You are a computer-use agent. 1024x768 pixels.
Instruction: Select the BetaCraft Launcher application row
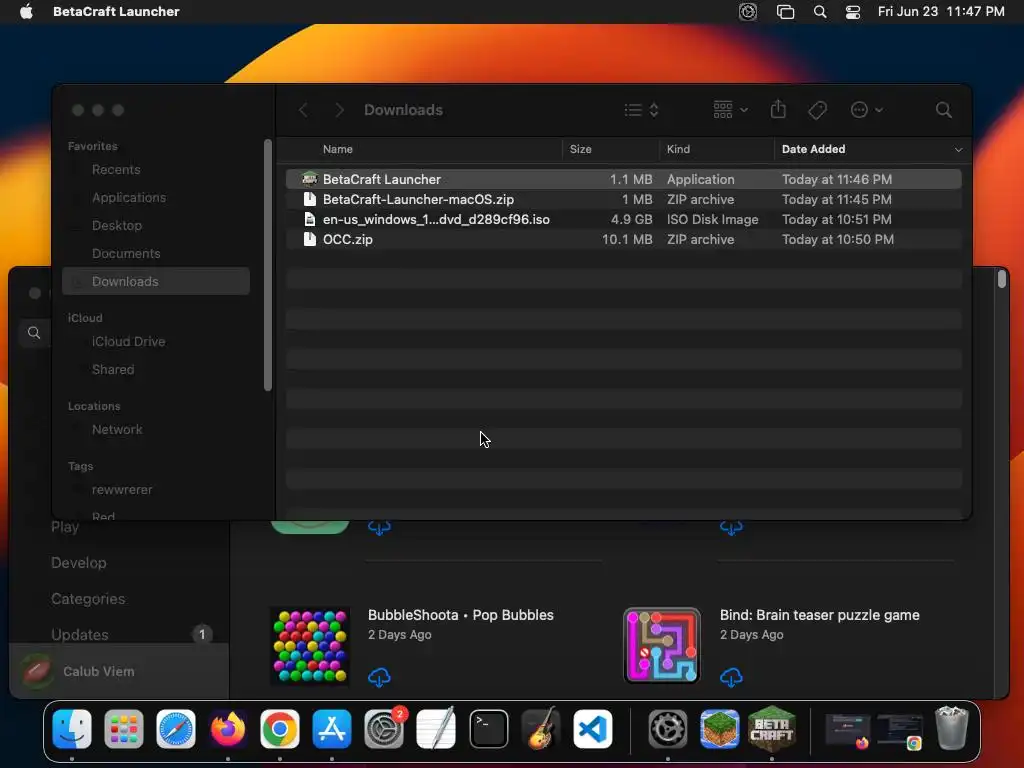(624, 179)
